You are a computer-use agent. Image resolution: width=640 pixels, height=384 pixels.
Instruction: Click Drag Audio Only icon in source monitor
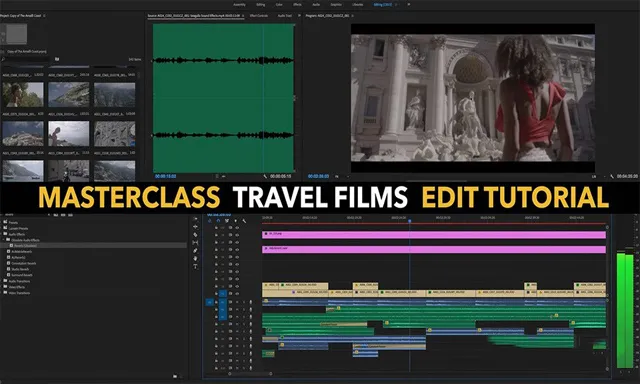(224, 176)
